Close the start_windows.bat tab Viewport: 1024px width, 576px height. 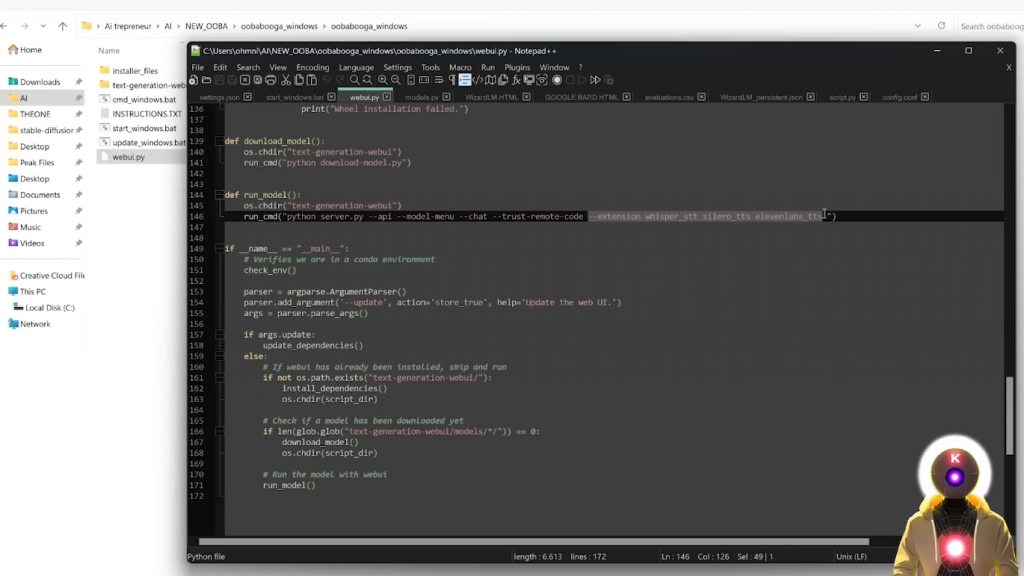[332, 97]
